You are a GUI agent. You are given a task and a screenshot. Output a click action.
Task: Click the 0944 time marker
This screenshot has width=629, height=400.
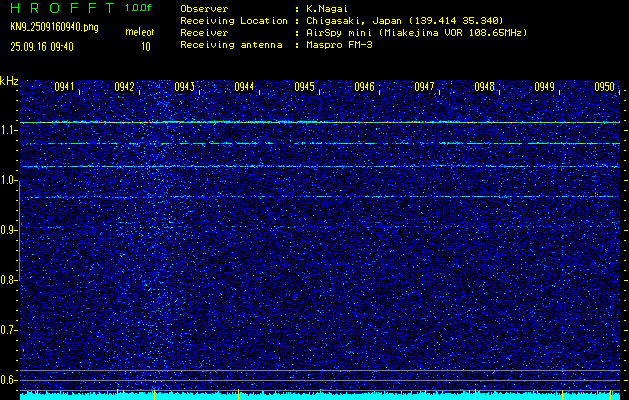[x=244, y=87]
